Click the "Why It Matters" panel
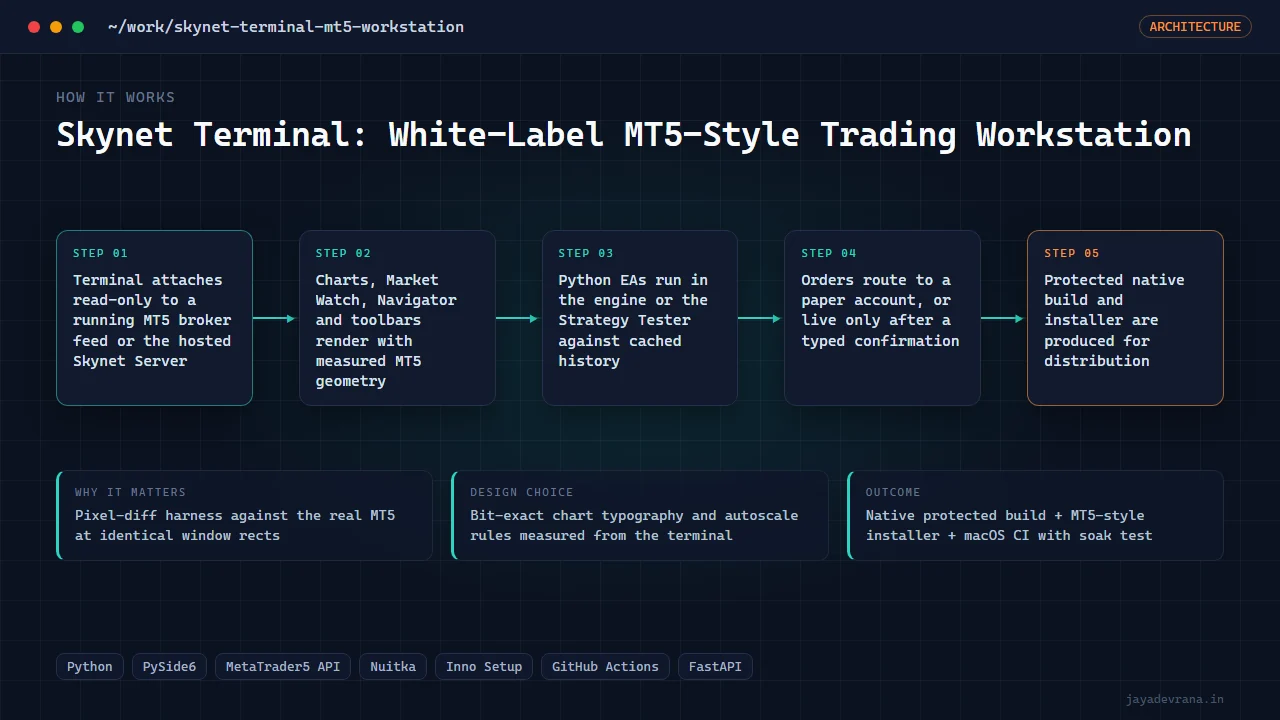The width and height of the screenshot is (1280, 720). point(245,515)
